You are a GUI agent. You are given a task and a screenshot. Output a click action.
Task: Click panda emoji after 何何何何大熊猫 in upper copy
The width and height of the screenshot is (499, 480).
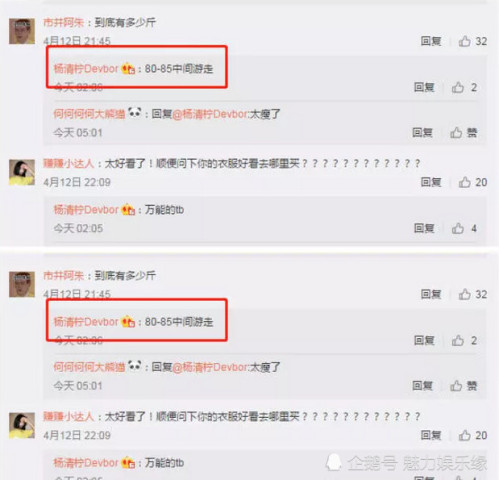click(135, 113)
